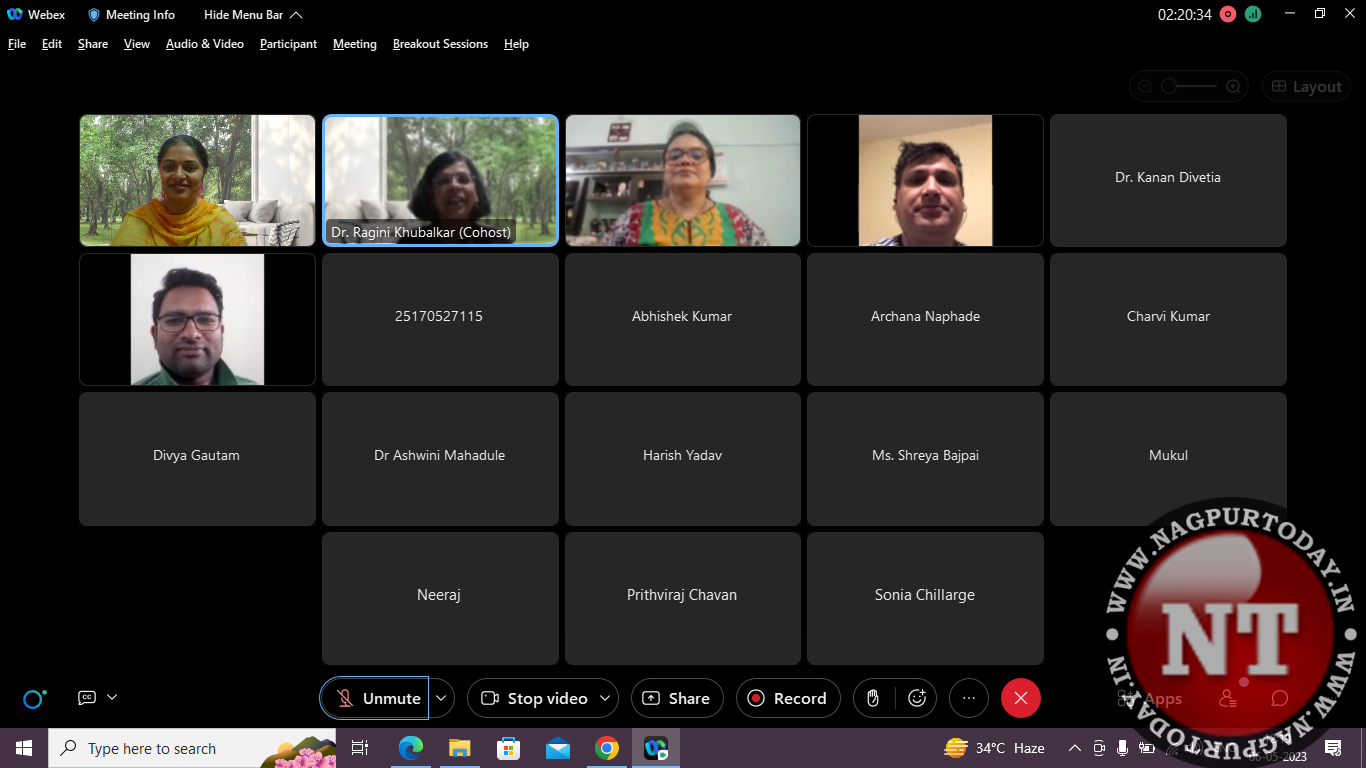This screenshot has width=1366, height=768.
Task: Click the zoom in magnifier icon
Action: (x=1233, y=87)
